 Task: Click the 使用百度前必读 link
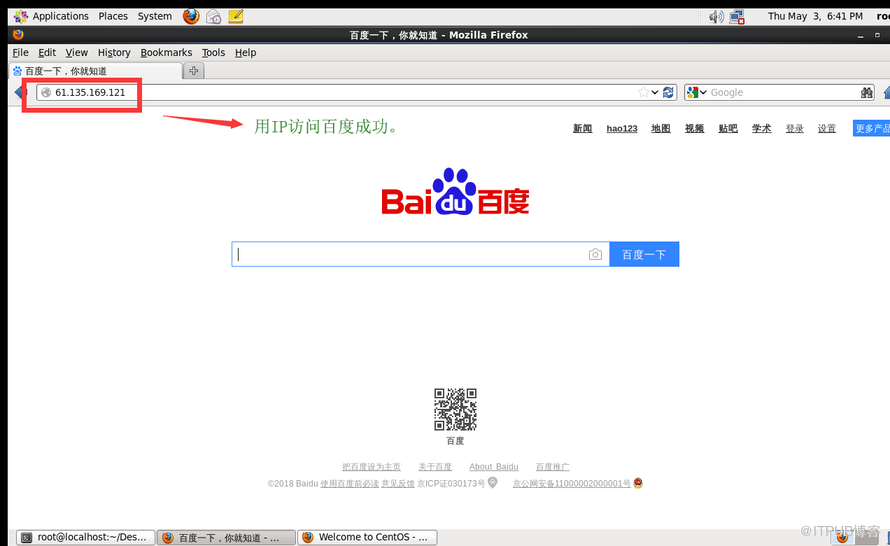point(349,484)
